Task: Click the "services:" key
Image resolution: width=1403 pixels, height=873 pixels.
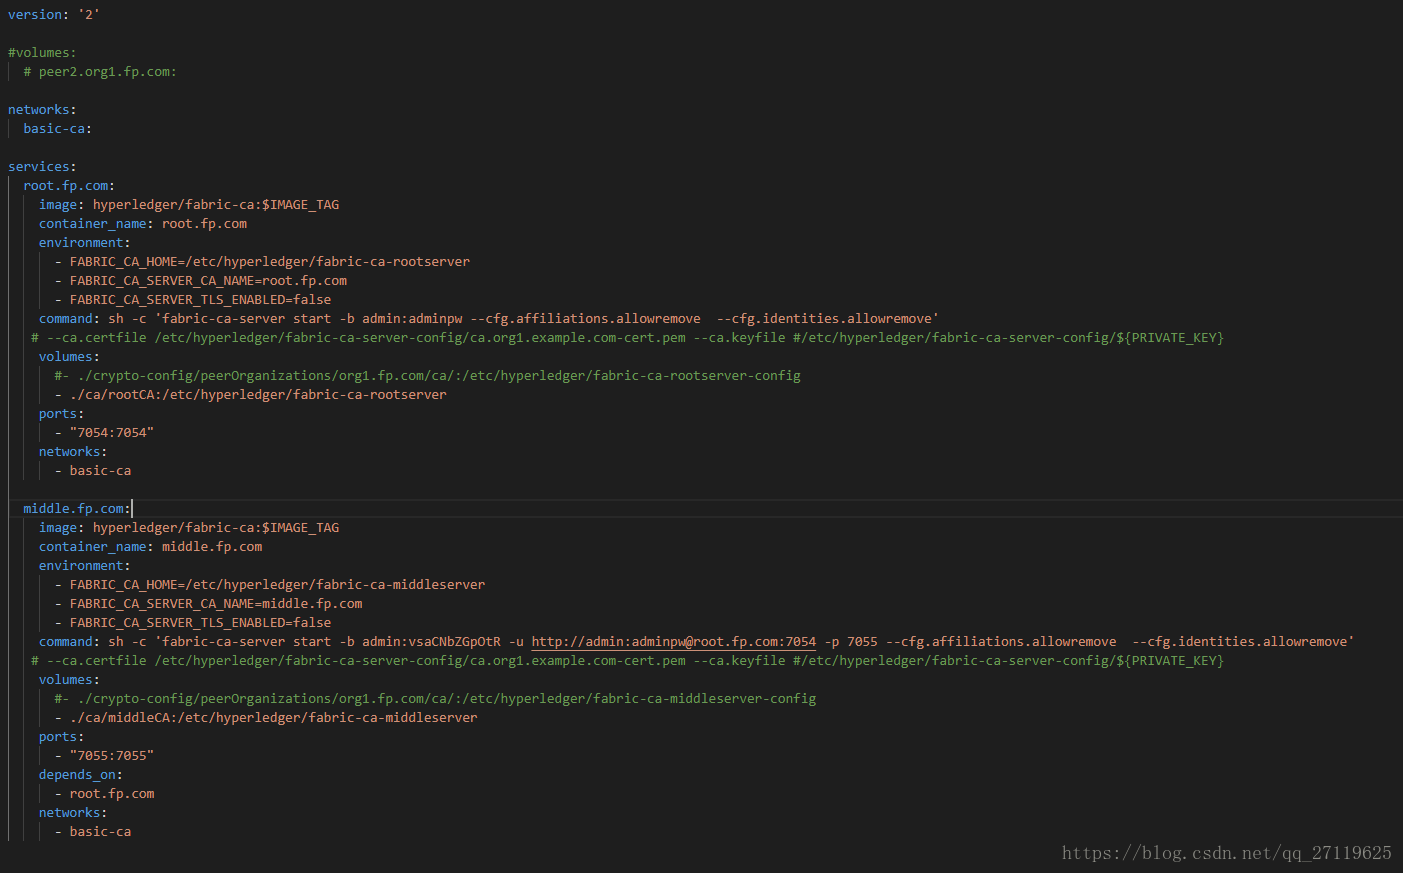Action: [42, 166]
